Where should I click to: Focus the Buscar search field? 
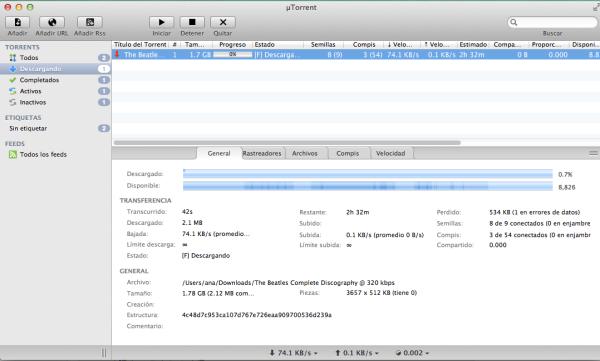pos(553,22)
